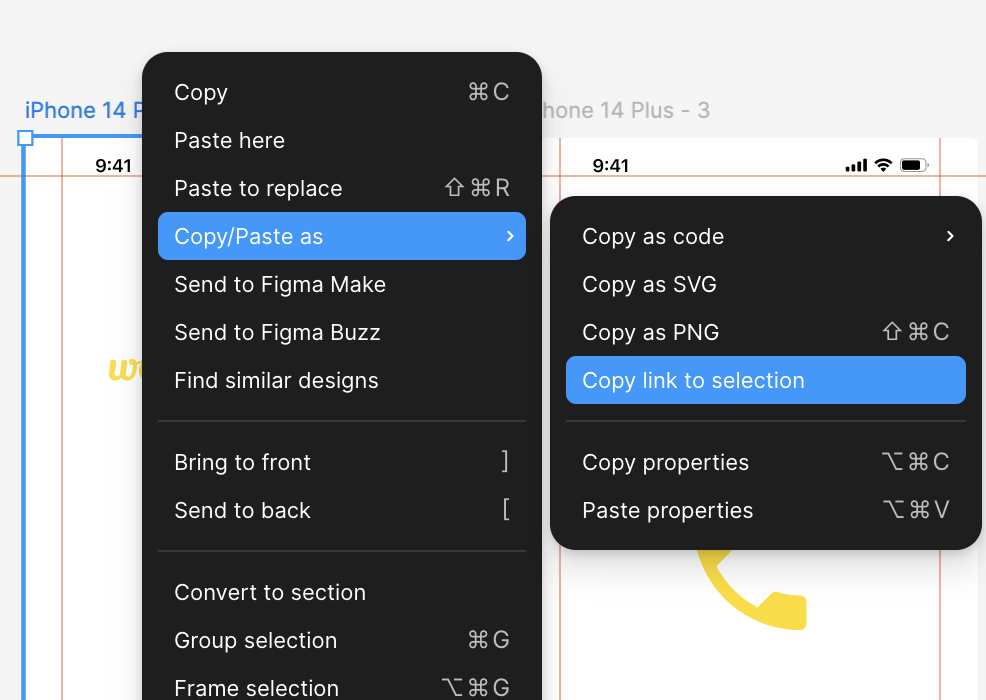Click Bring to front option

tap(340, 463)
